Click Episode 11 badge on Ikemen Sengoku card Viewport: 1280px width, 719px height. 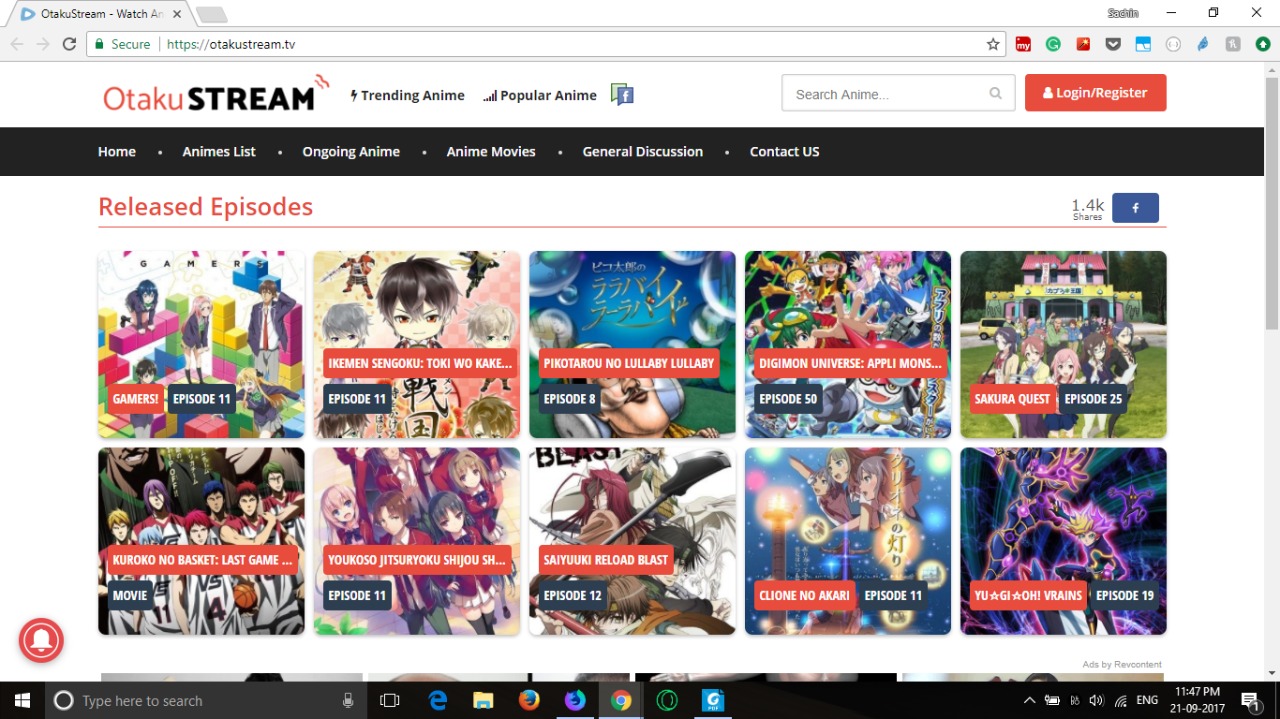pyautogui.click(x=357, y=399)
